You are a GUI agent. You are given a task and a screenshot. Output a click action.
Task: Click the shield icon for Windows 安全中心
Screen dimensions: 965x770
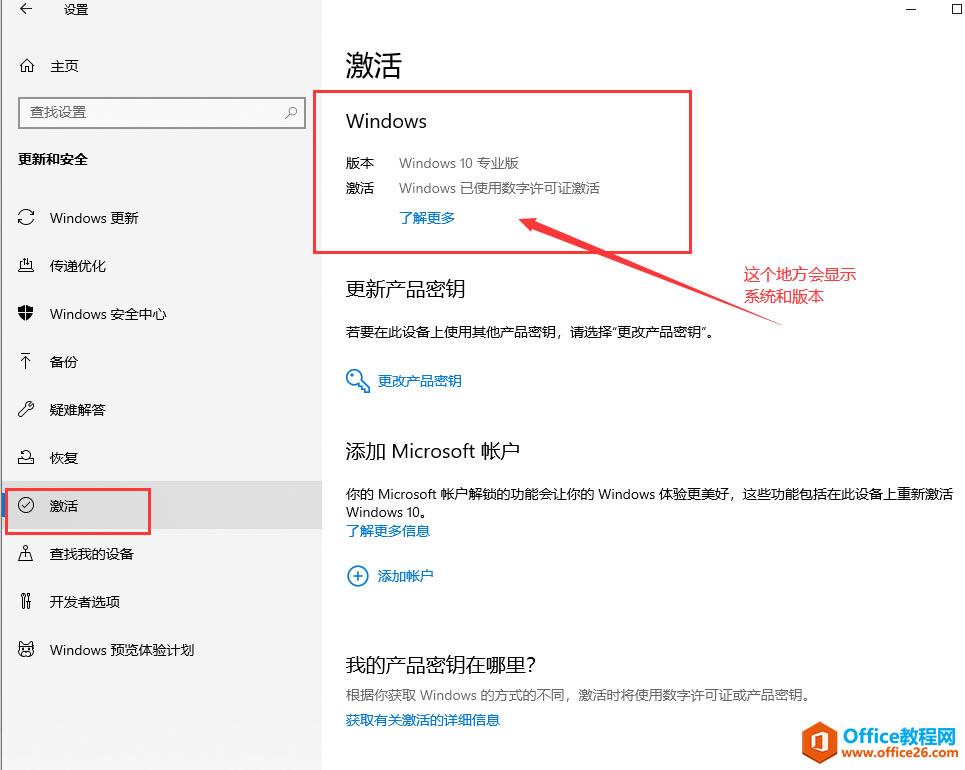(26, 313)
